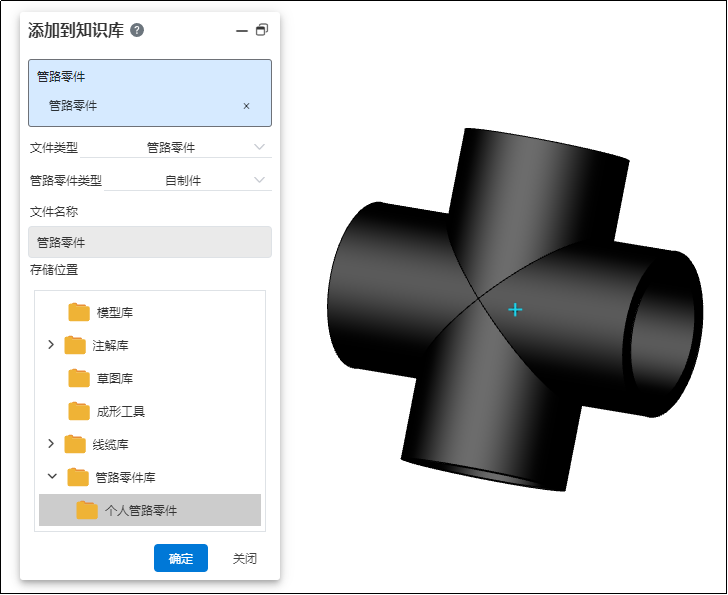Click the 关闭 button
The height and width of the screenshot is (595, 728).
point(244,558)
